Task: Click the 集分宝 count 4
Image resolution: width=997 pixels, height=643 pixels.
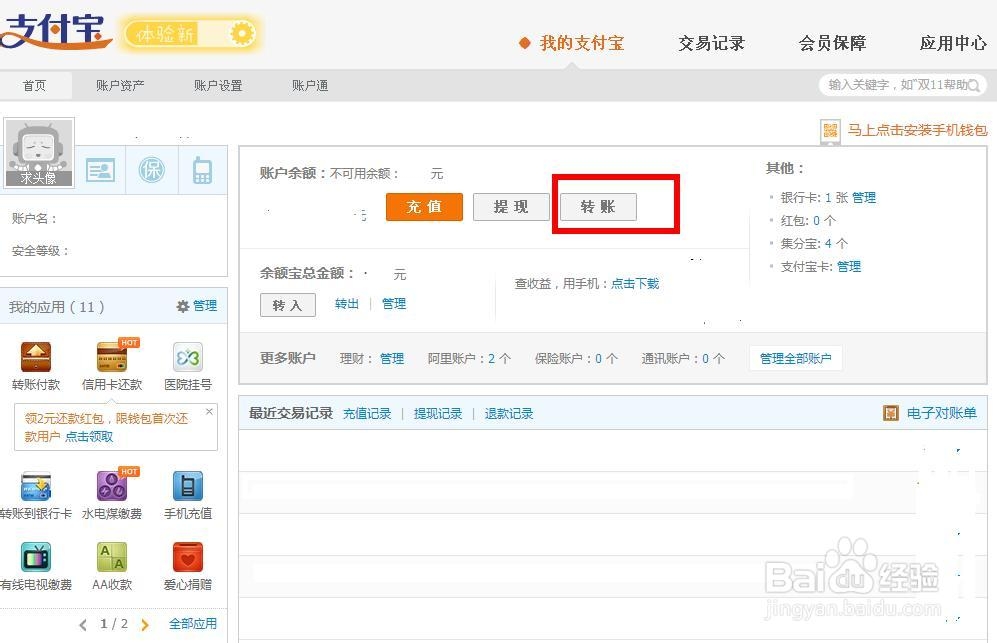Action: pyautogui.click(x=828, y=244)
